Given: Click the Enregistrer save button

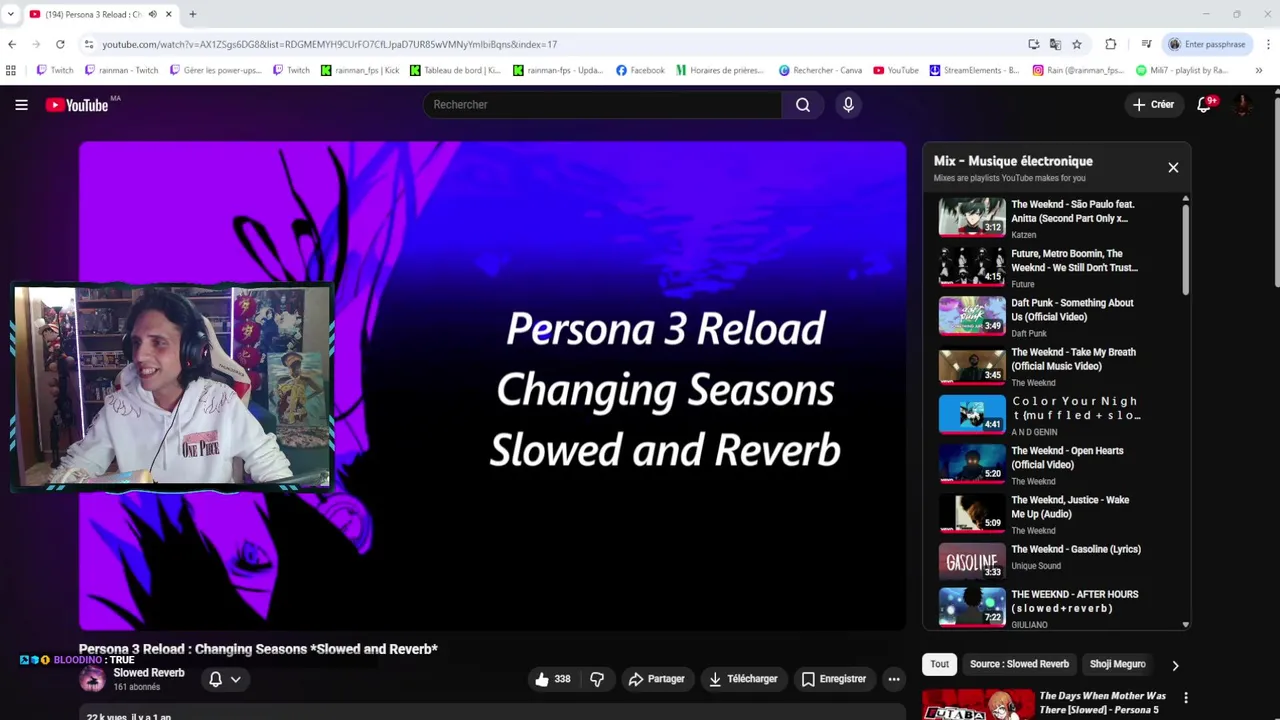Looking at the screenshot, I should coord(834,679).
